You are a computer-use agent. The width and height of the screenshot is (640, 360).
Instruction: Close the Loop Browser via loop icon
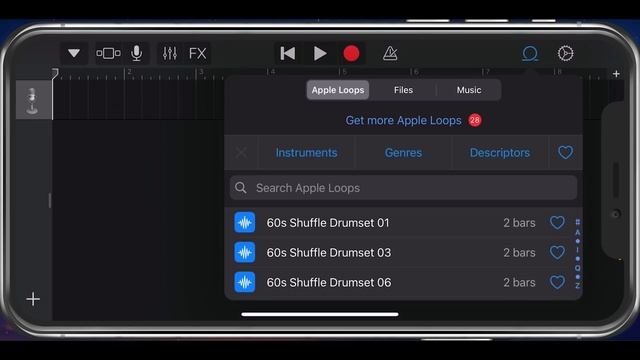(530, 53)
